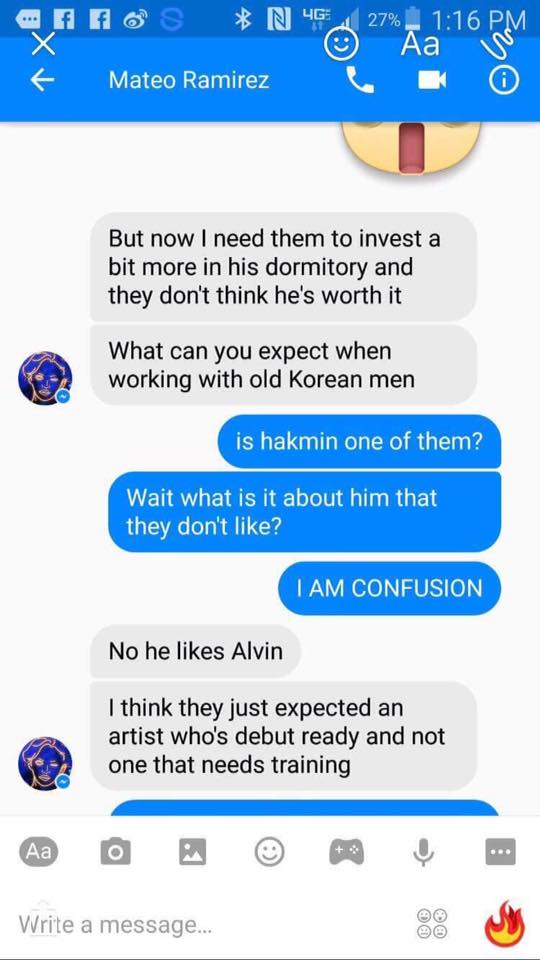Tap the back arrow to leave chat
Image resolution: width=540 pixels, height=960 pixels.
(41, 81)
